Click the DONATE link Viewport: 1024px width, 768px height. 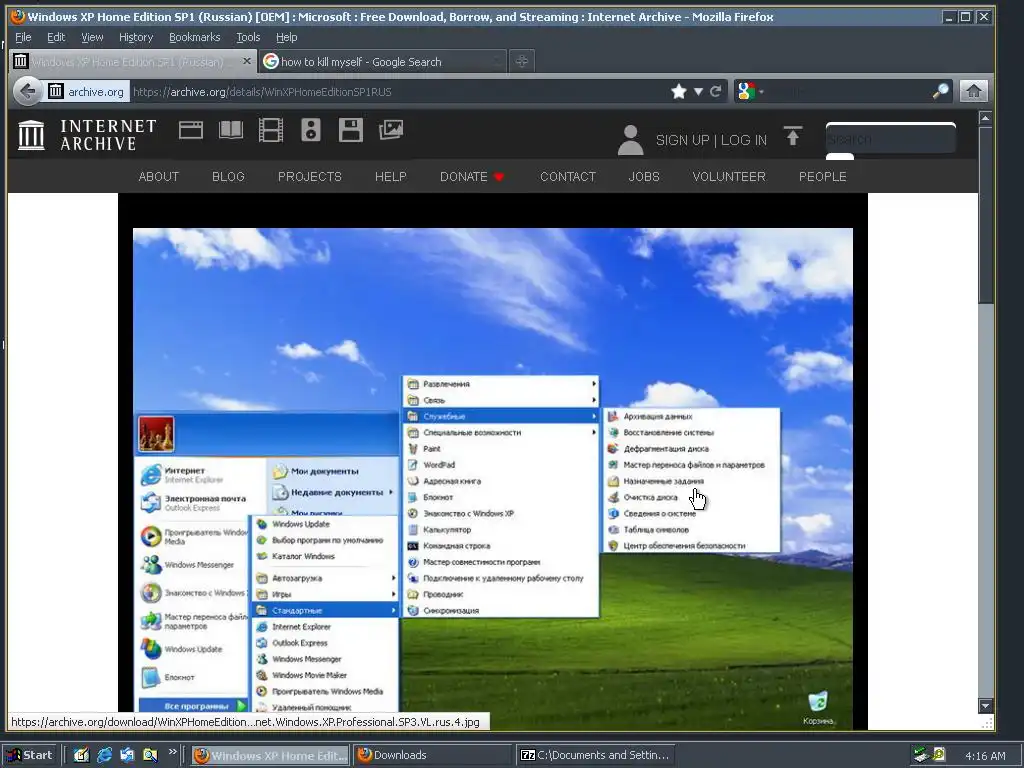[x=464, y=176]
